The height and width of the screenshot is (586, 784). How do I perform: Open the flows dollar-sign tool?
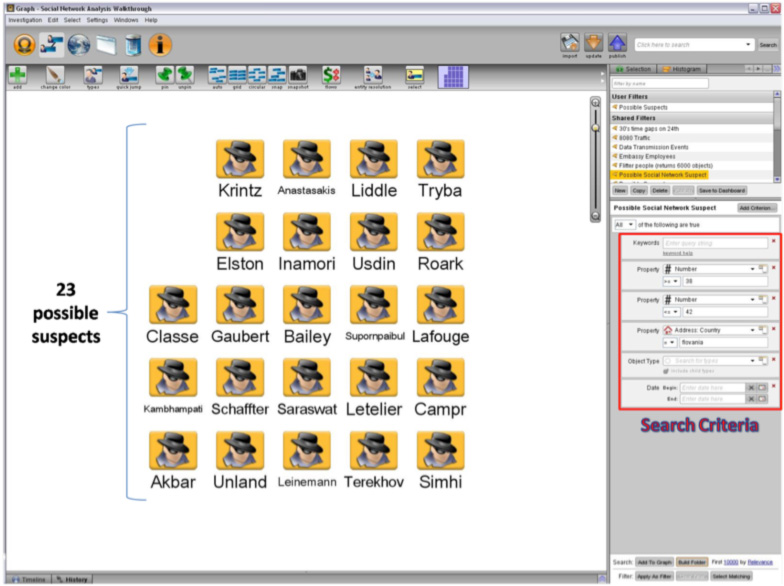point(331,75)
